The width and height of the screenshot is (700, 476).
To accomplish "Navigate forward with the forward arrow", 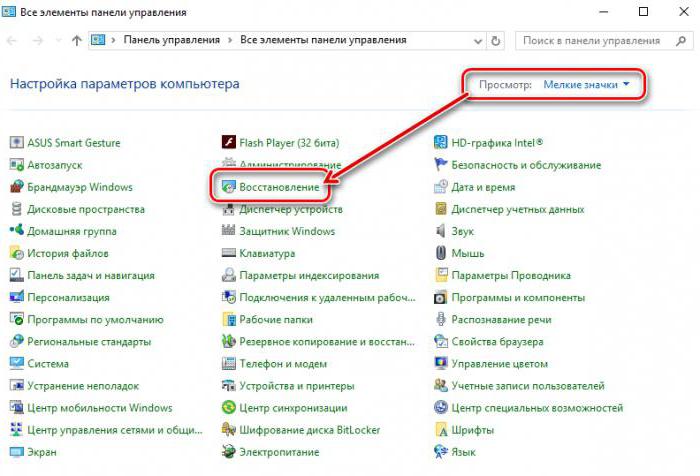I will coord(38,41).
